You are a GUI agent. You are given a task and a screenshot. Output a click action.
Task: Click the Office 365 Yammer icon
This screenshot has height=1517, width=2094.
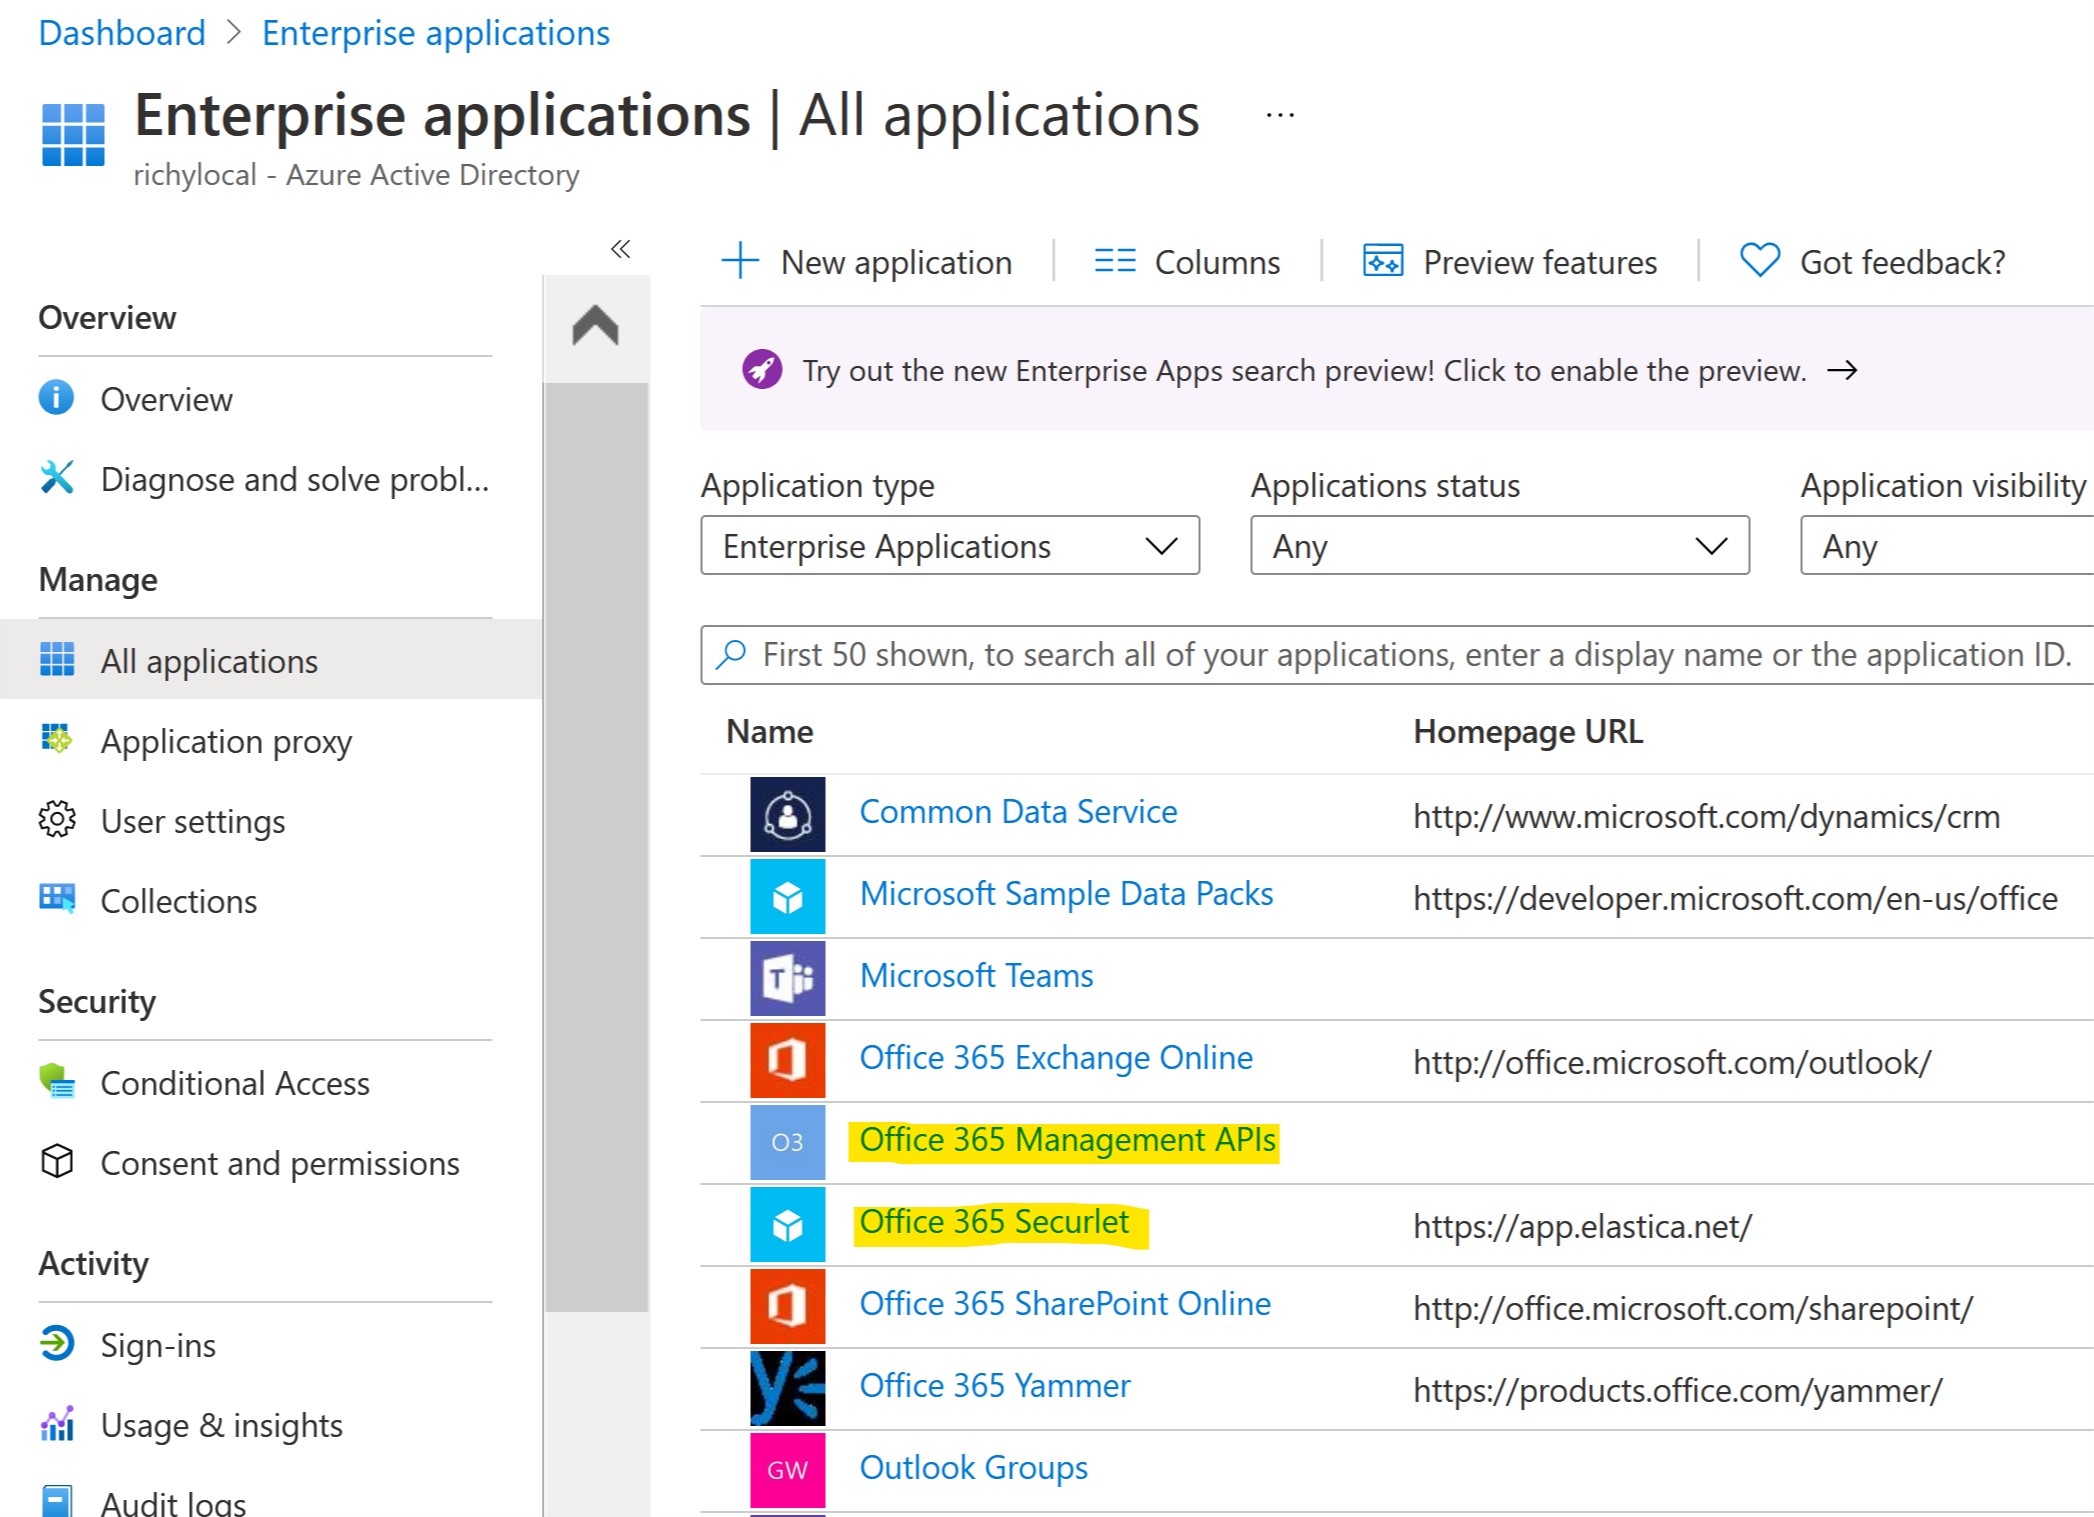(787, 1388)
